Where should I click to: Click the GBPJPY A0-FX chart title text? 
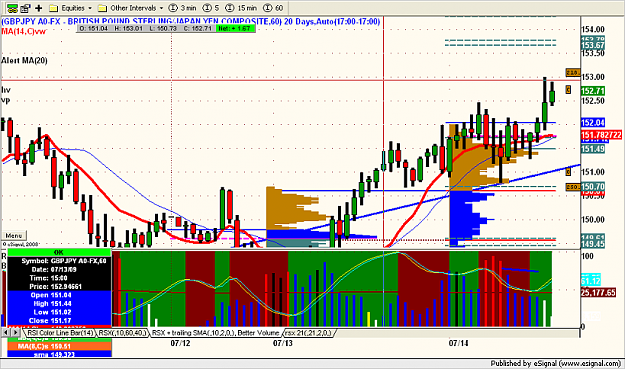(x=191, y=21)
